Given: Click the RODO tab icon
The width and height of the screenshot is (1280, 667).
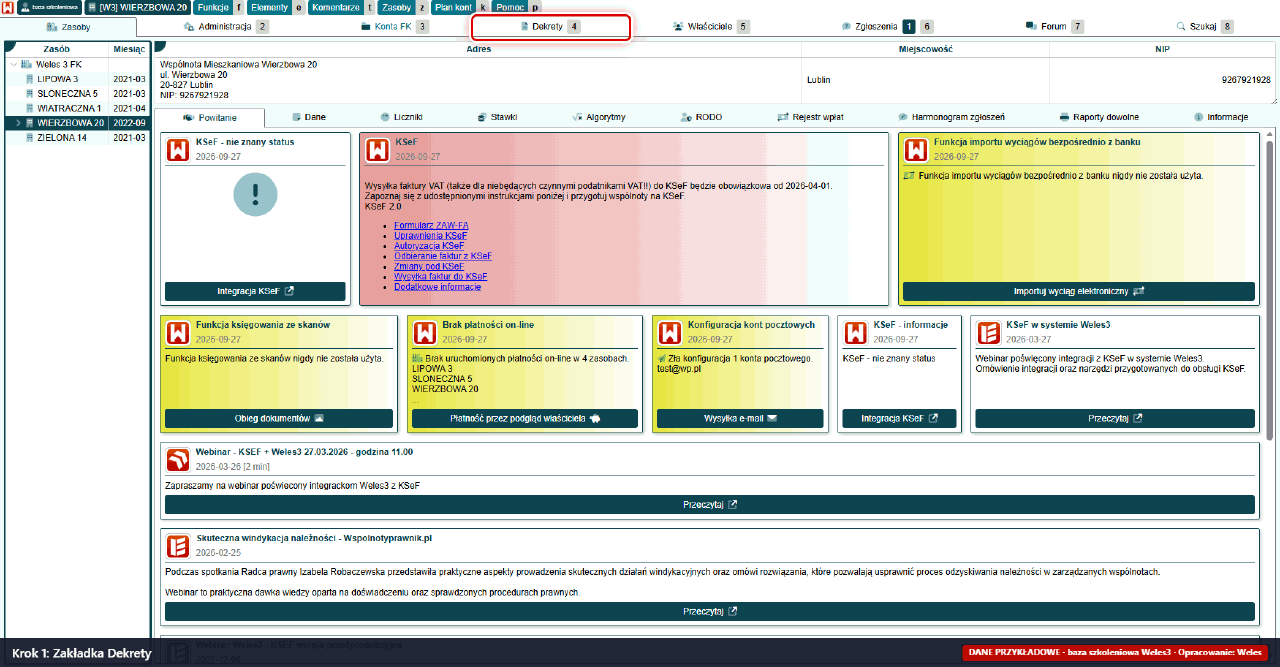Looking at the screenshot, I should click(x=686, y=117).
